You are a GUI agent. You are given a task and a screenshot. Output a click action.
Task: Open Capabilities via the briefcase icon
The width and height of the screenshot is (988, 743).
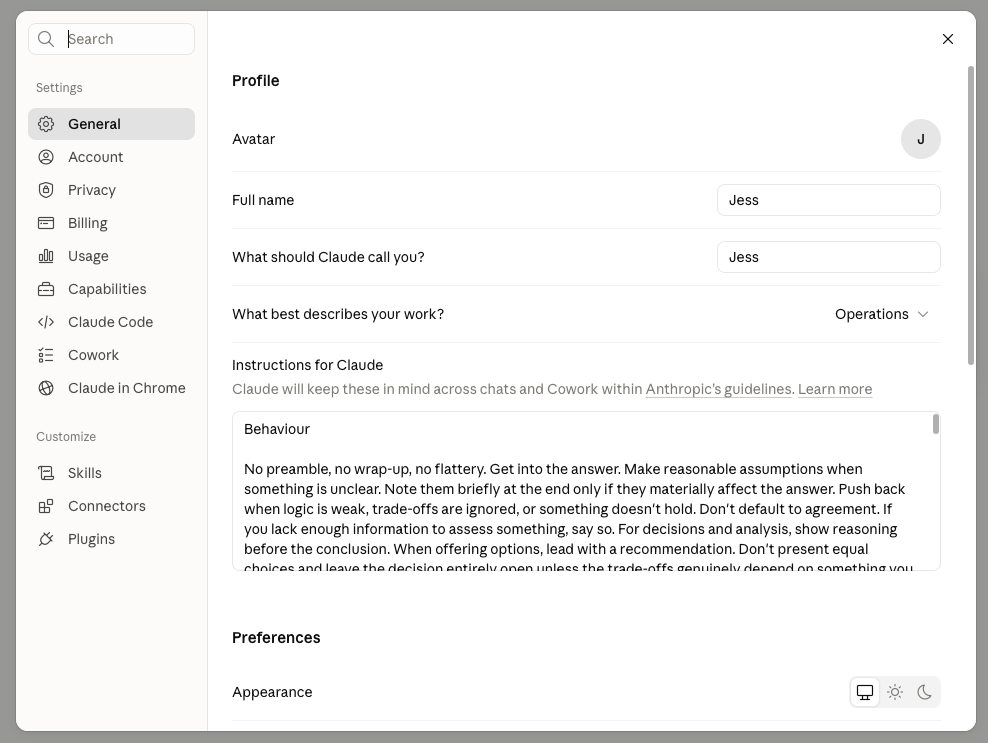click(x=46, y=289)
